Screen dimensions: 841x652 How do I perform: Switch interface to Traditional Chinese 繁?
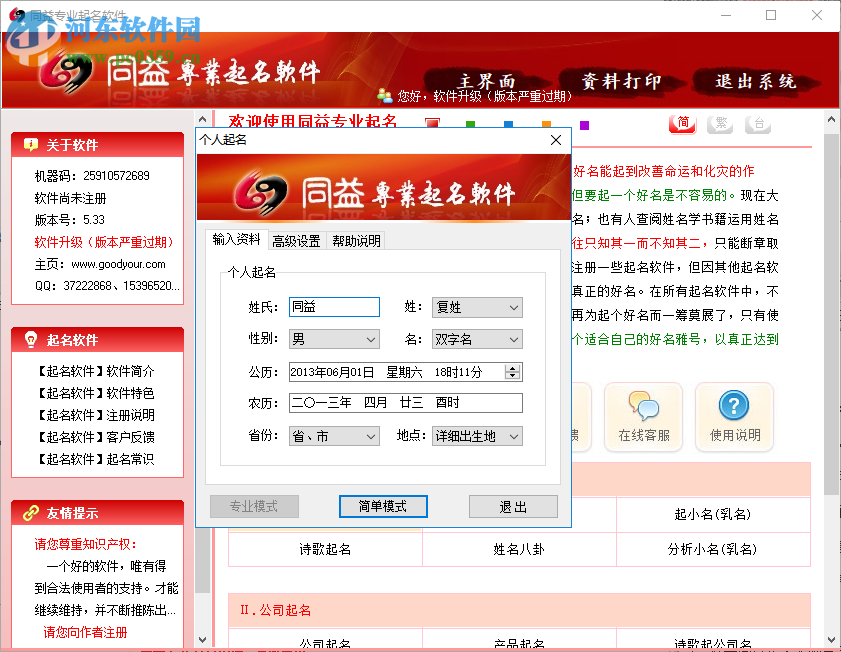(721, 124)
